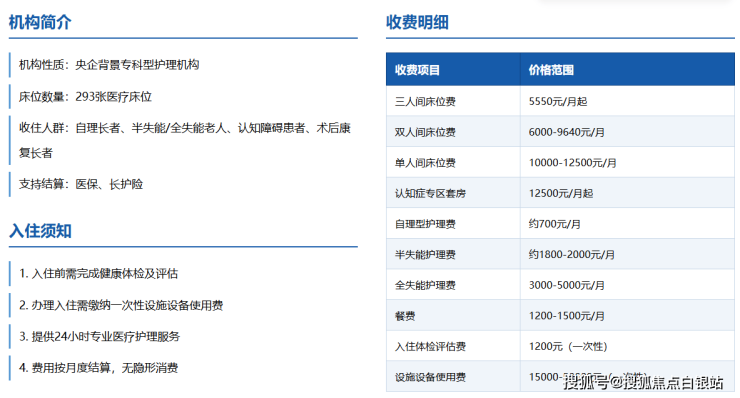Click the 价格范围 column header
Screen dimensions: 740x398
627,70
